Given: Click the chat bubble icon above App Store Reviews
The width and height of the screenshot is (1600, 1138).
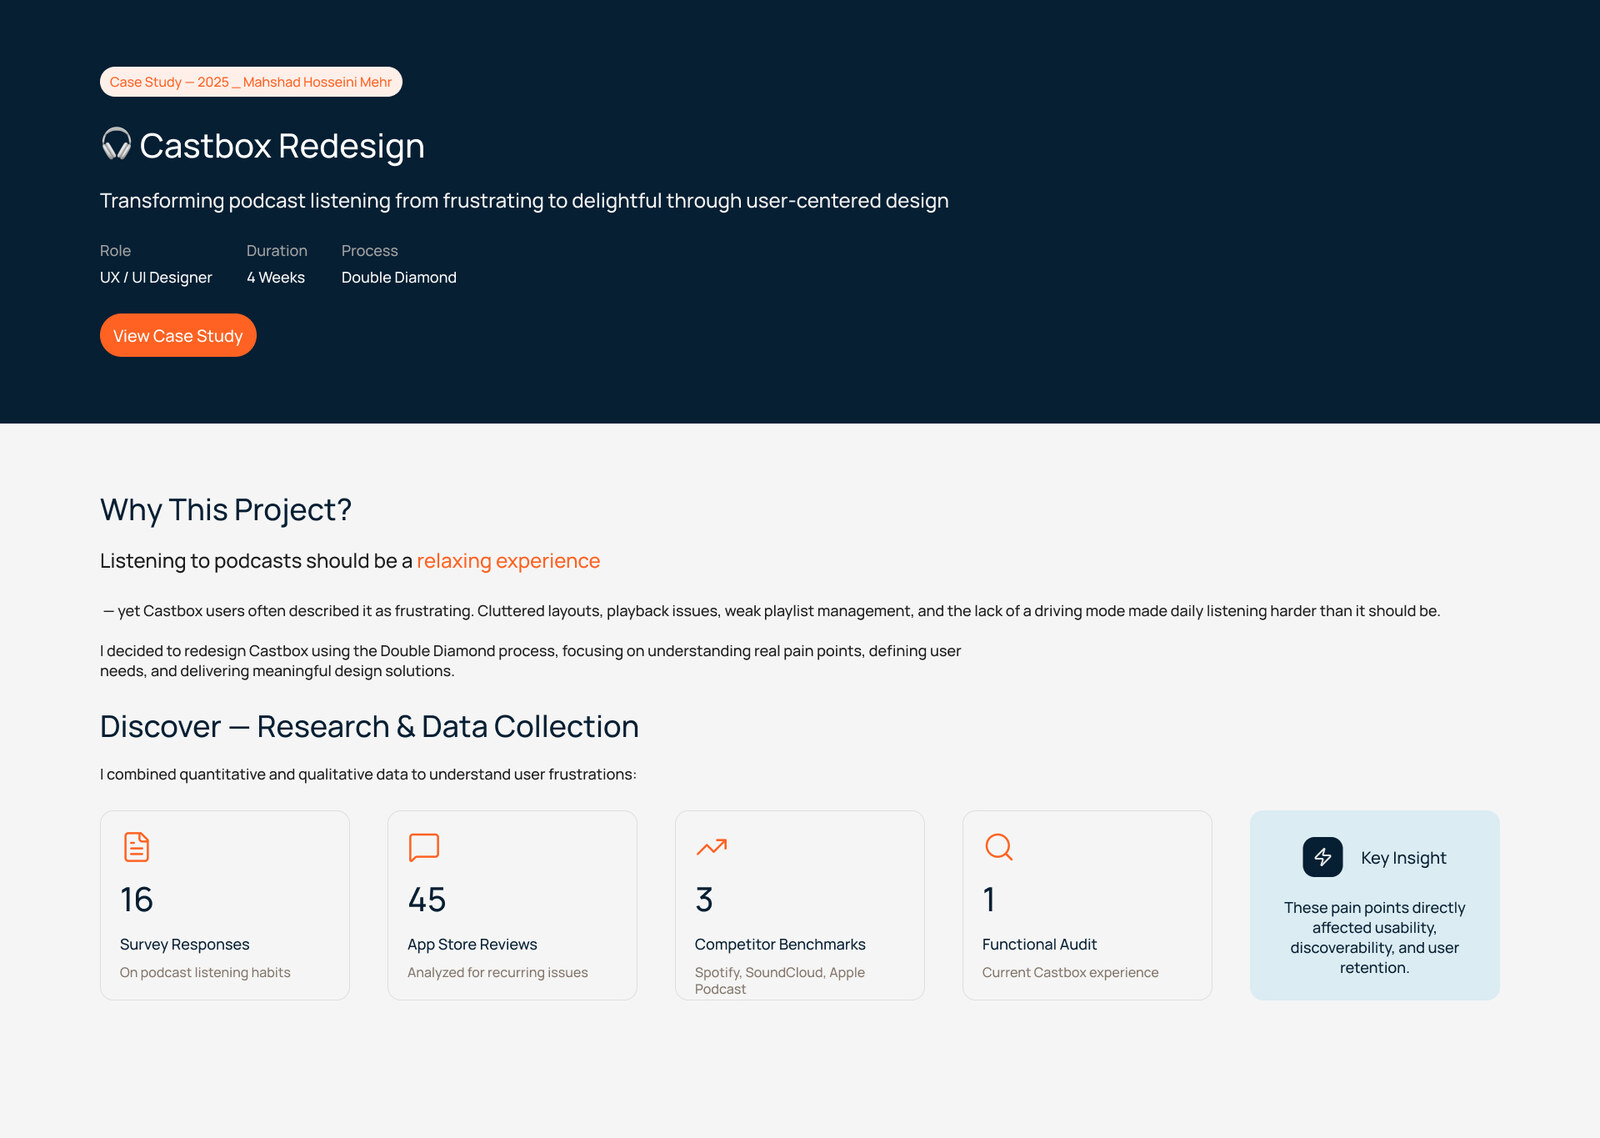Looking at the screenshot, I should coord(424,847).
